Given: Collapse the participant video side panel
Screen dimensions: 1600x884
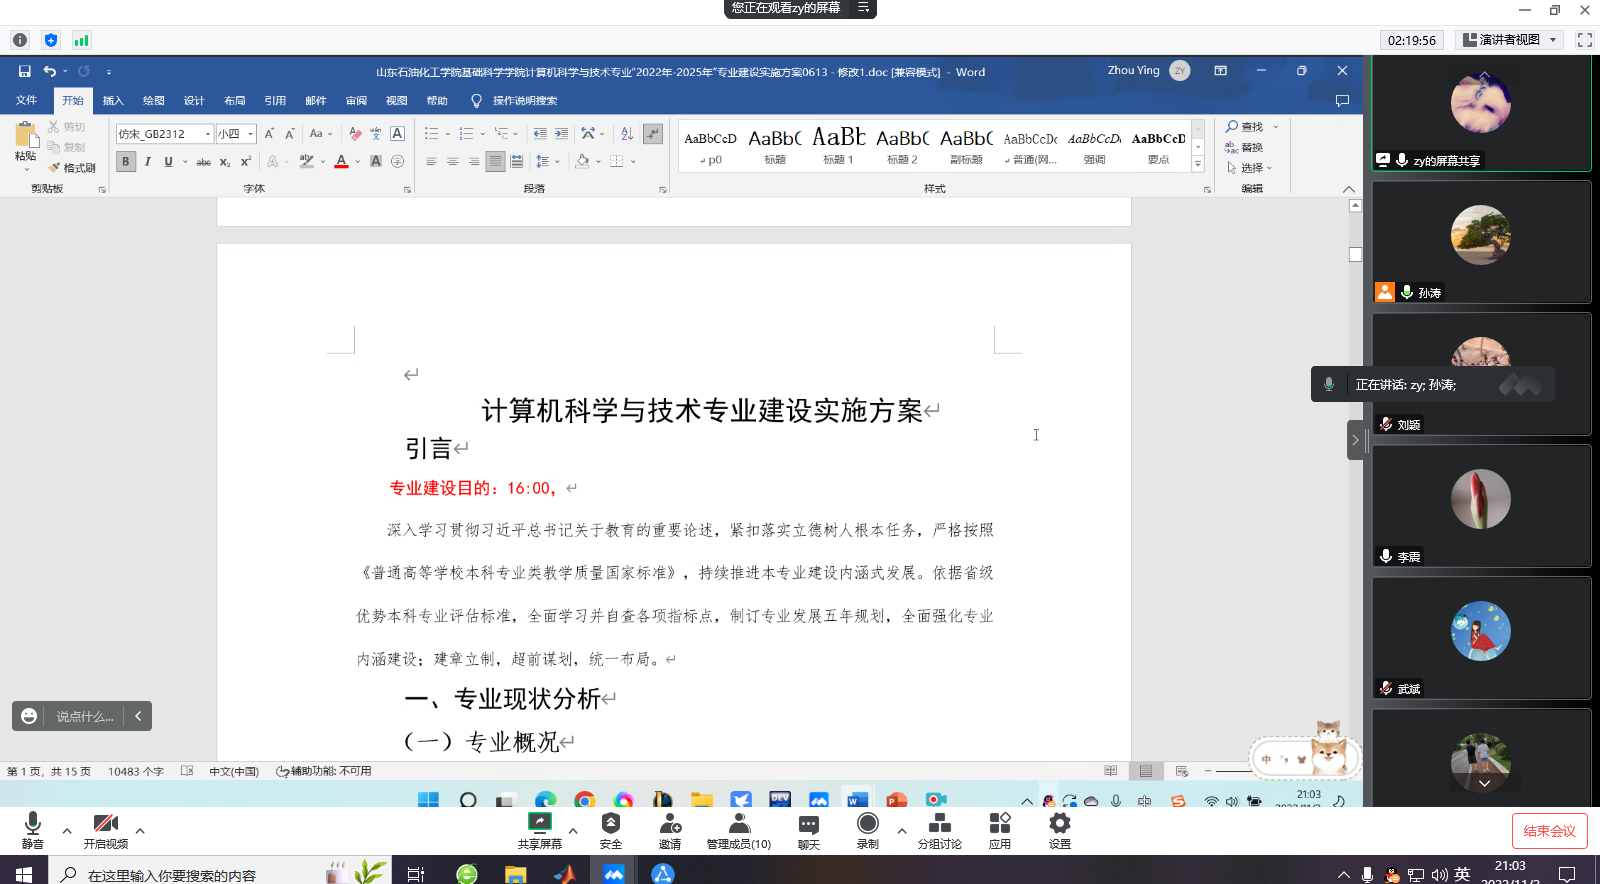Looking at the screenshot, I should (1355, 440).
